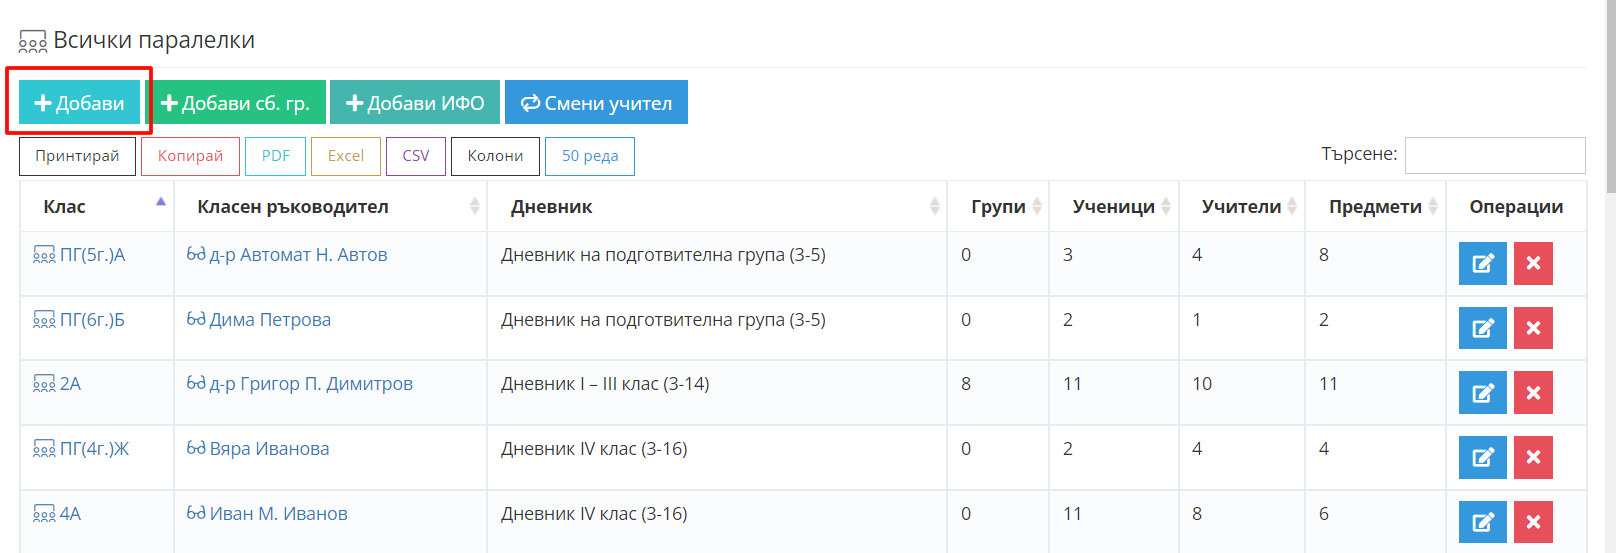Focus the Търсене search field
1616x553 pixels.
1495,155
